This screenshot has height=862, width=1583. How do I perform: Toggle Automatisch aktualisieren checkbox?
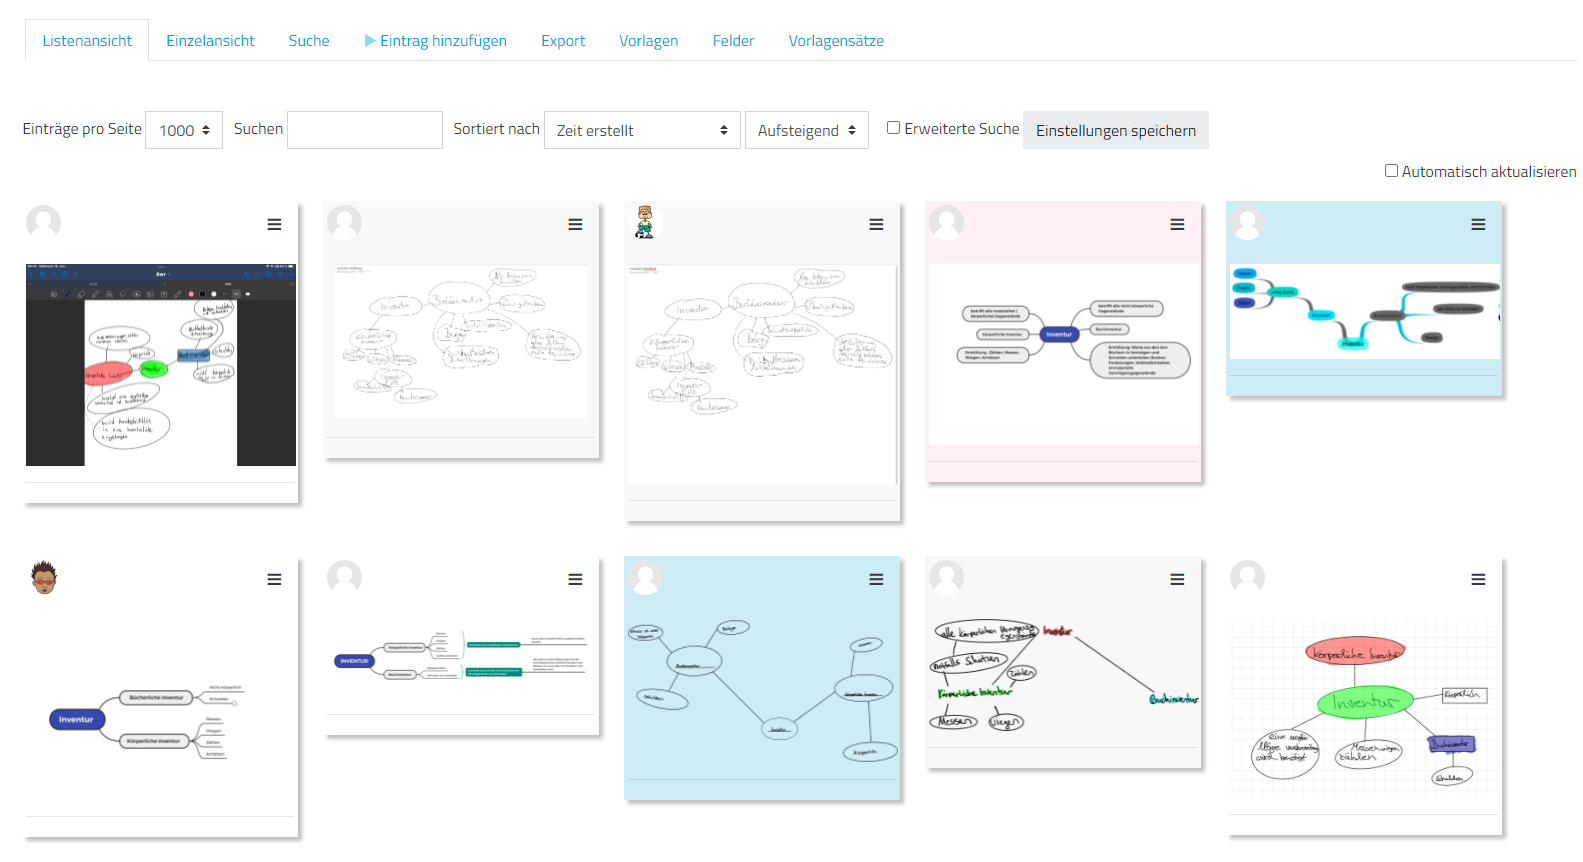pyautogui.click(x=1391, y=171)
